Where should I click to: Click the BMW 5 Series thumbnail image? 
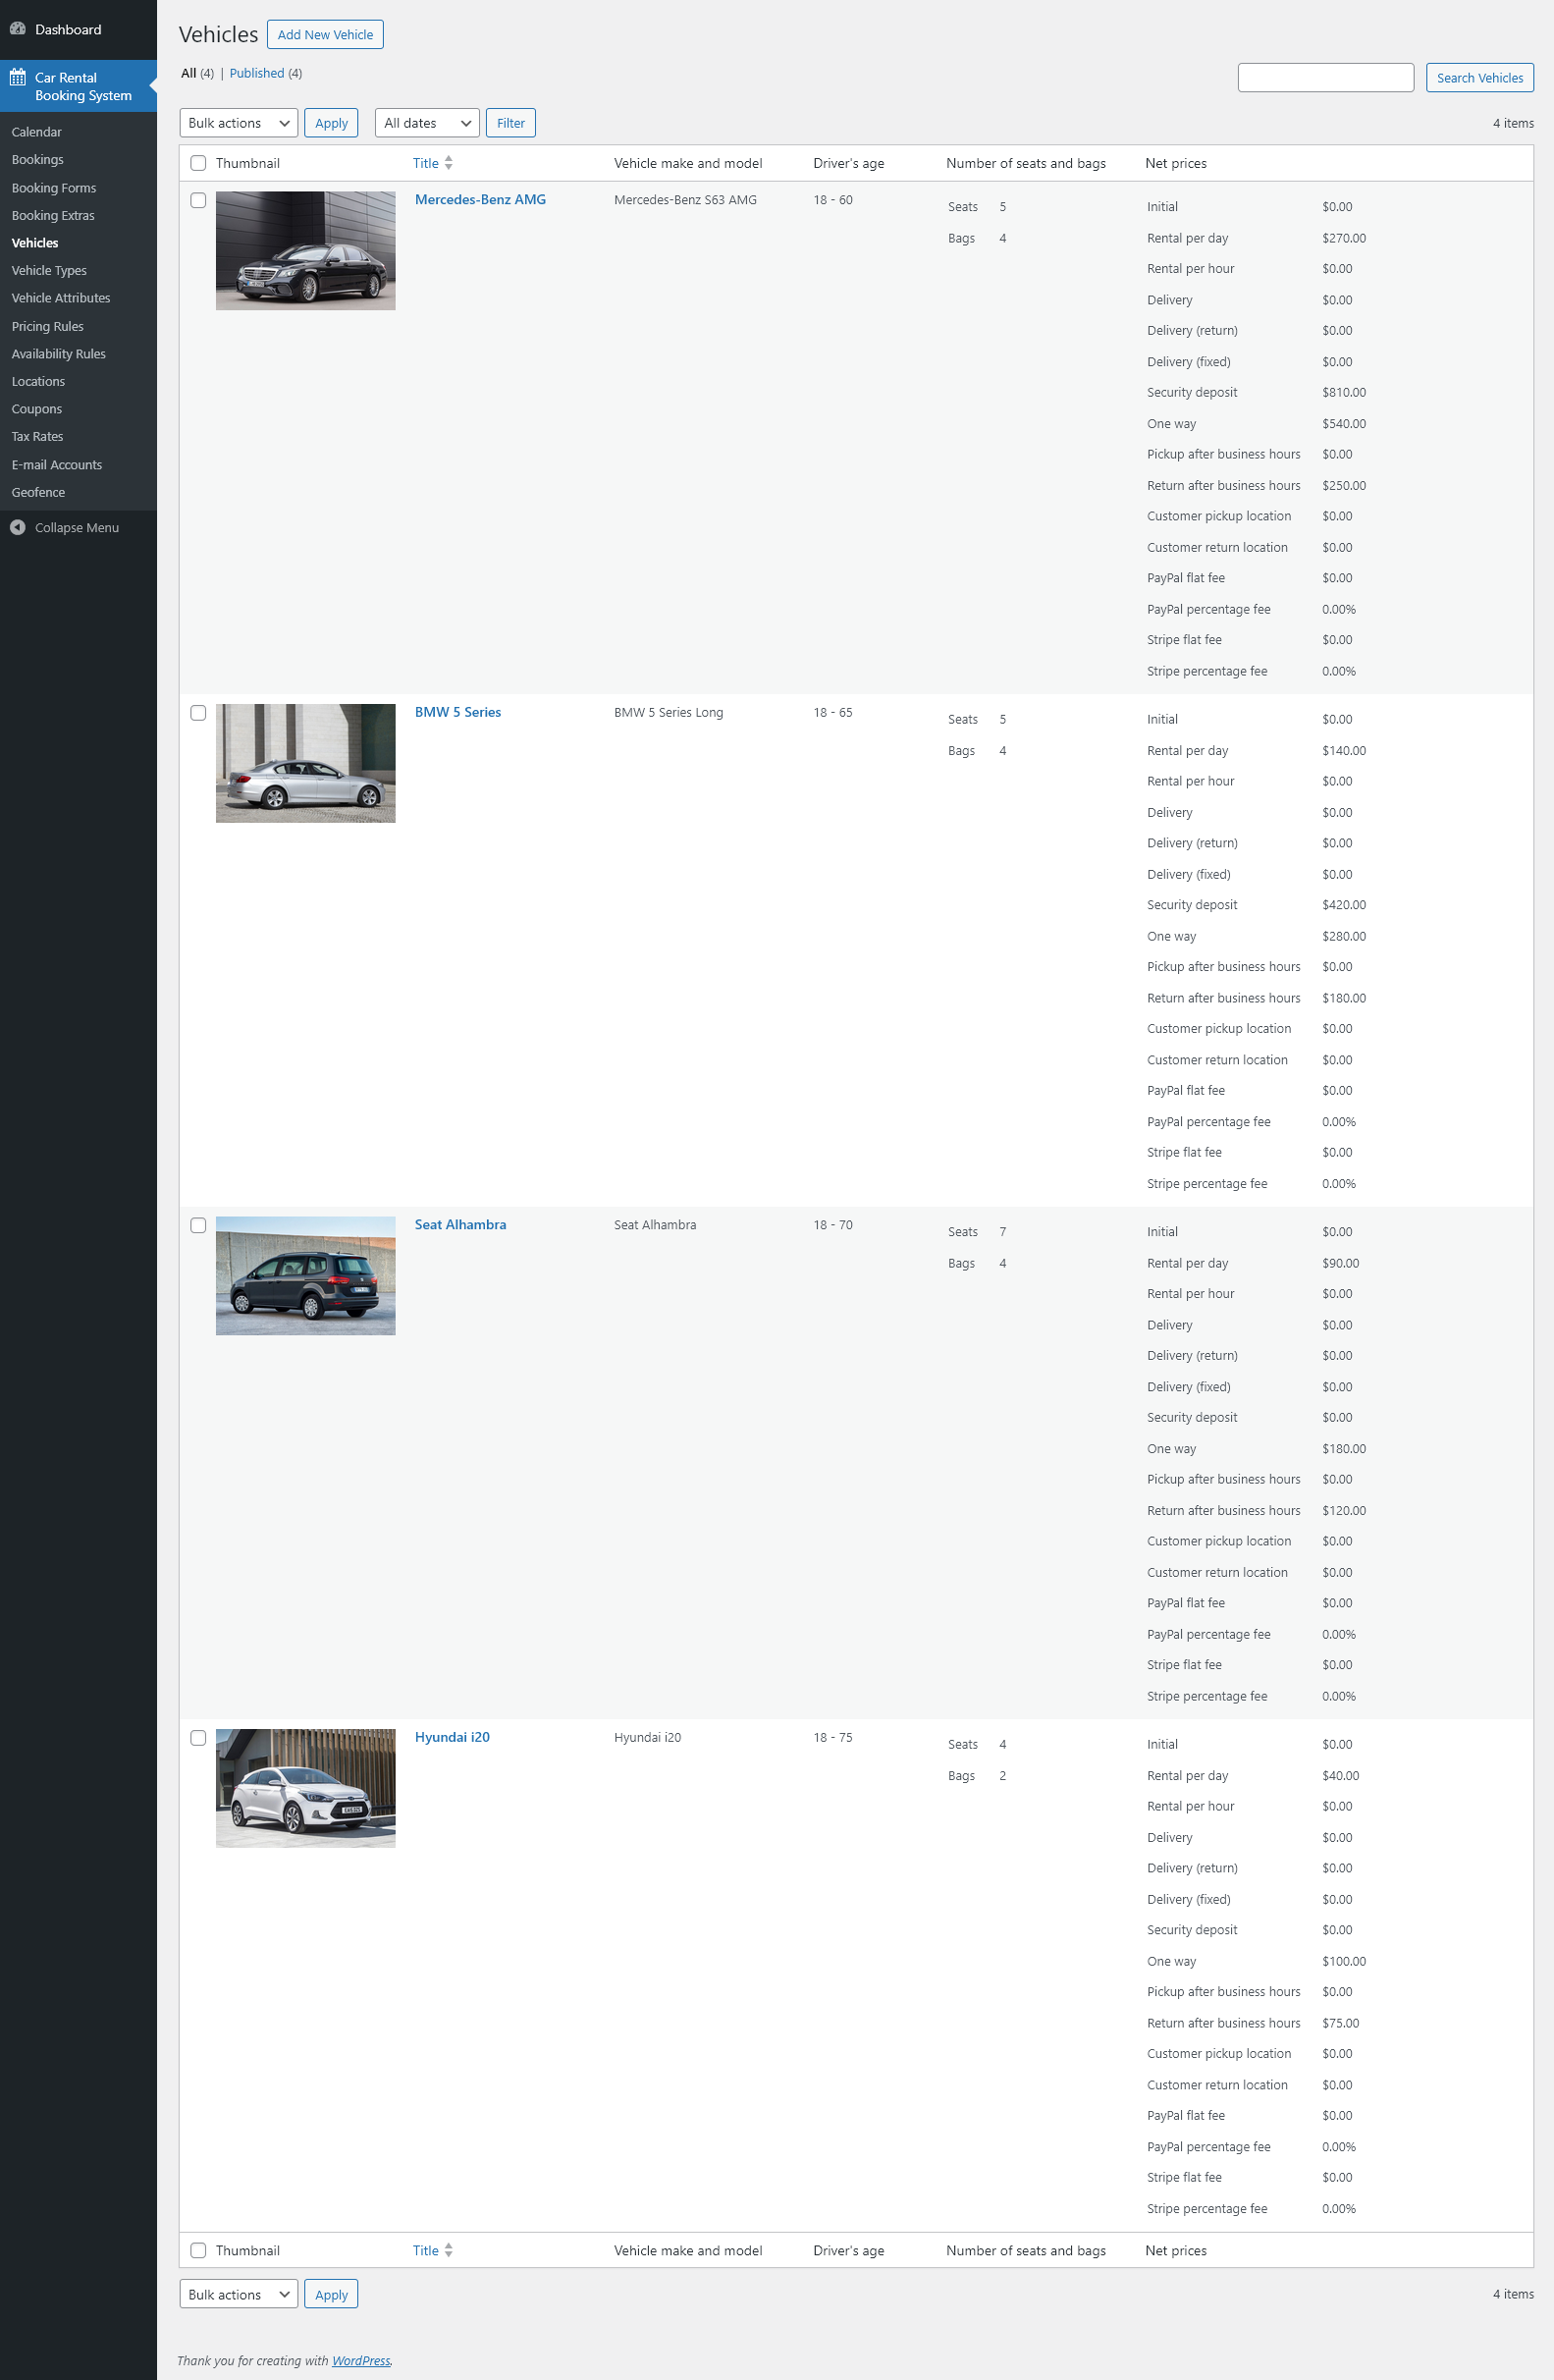(306, 763)
